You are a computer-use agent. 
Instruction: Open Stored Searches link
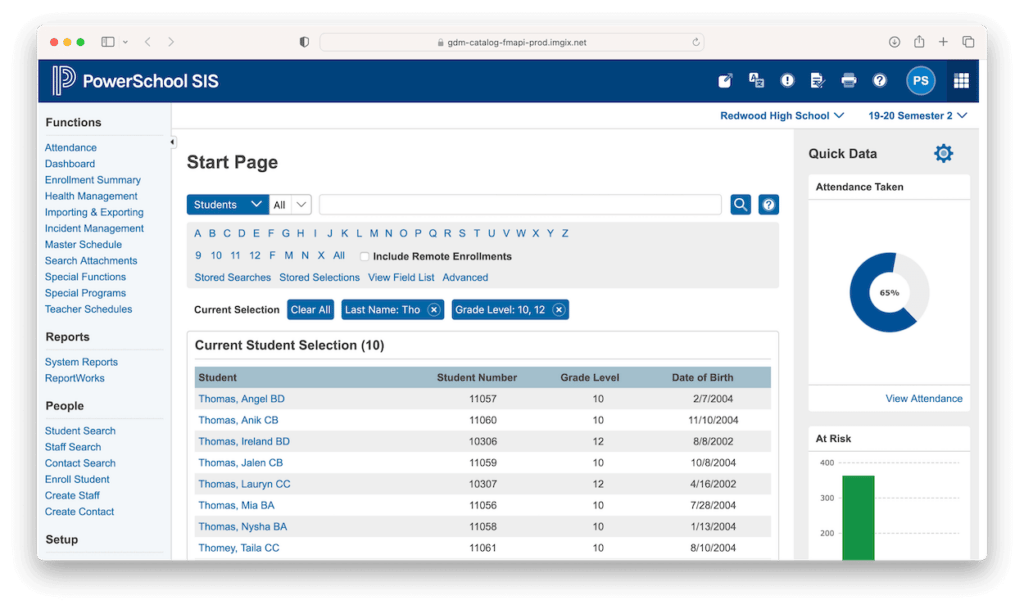[232, 277]
